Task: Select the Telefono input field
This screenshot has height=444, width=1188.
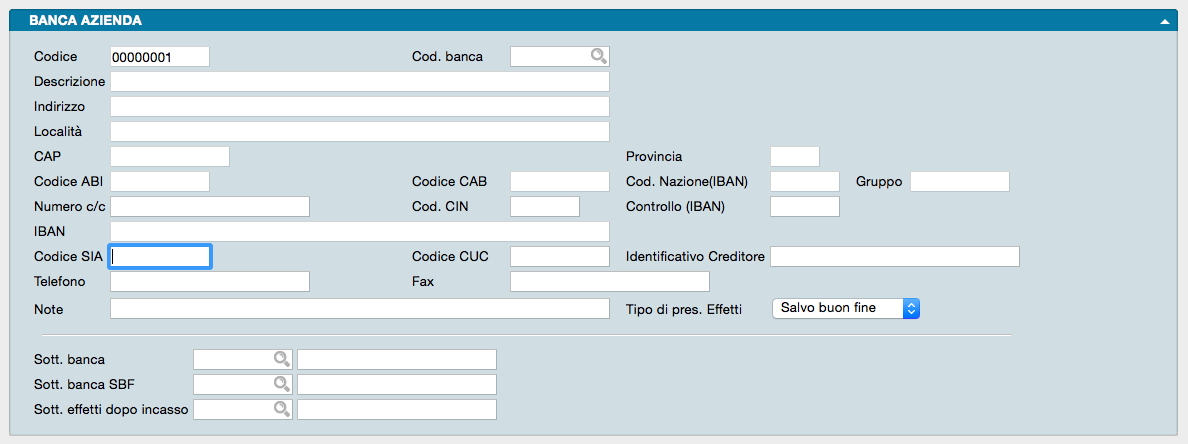Action: coord(209,282)
